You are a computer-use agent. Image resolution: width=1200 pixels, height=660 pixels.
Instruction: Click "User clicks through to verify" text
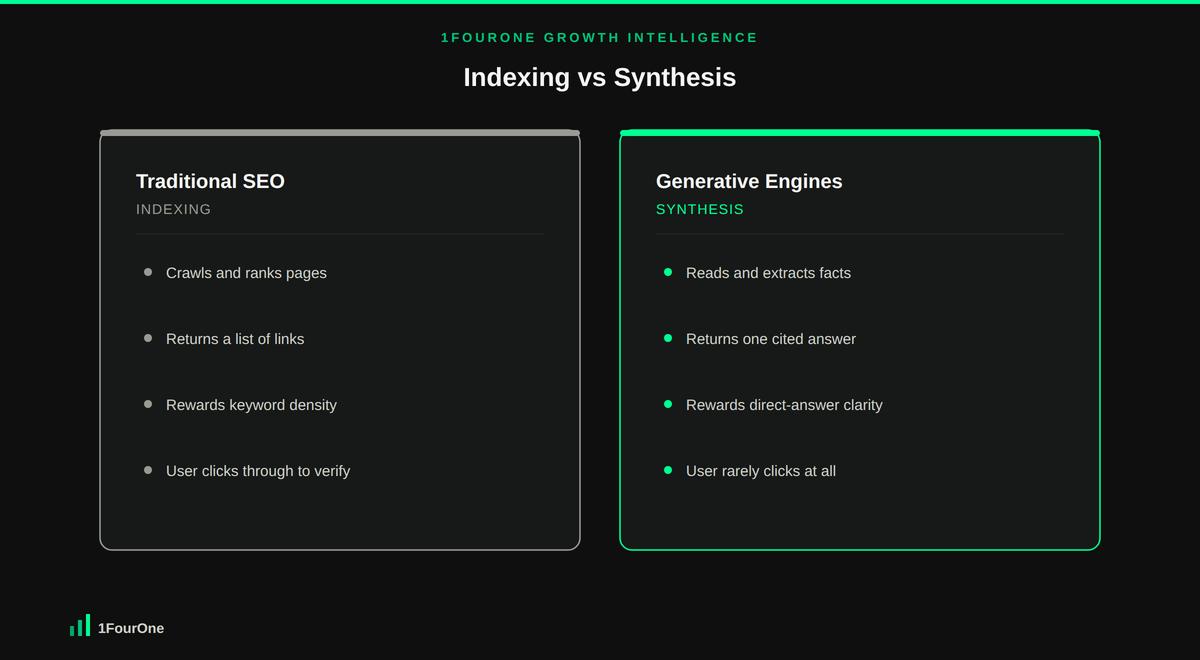258,471
